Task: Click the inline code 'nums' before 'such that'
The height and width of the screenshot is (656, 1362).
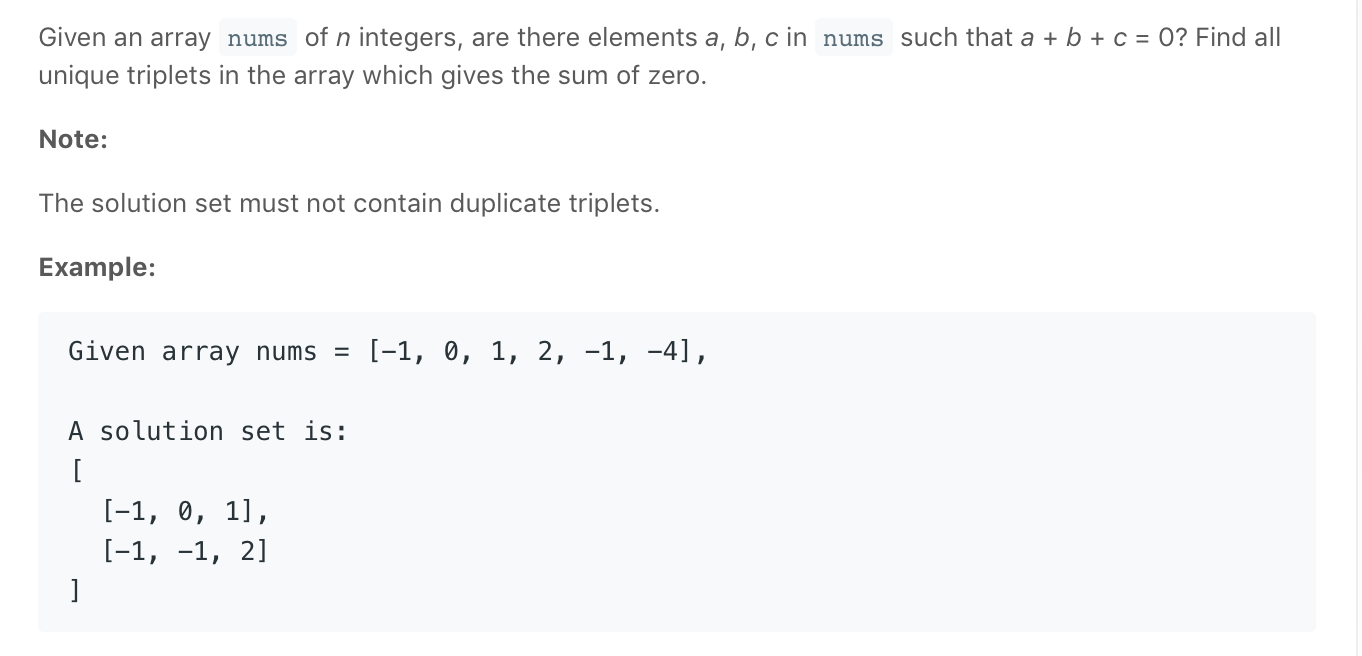Action: click(x=853, y=39)
